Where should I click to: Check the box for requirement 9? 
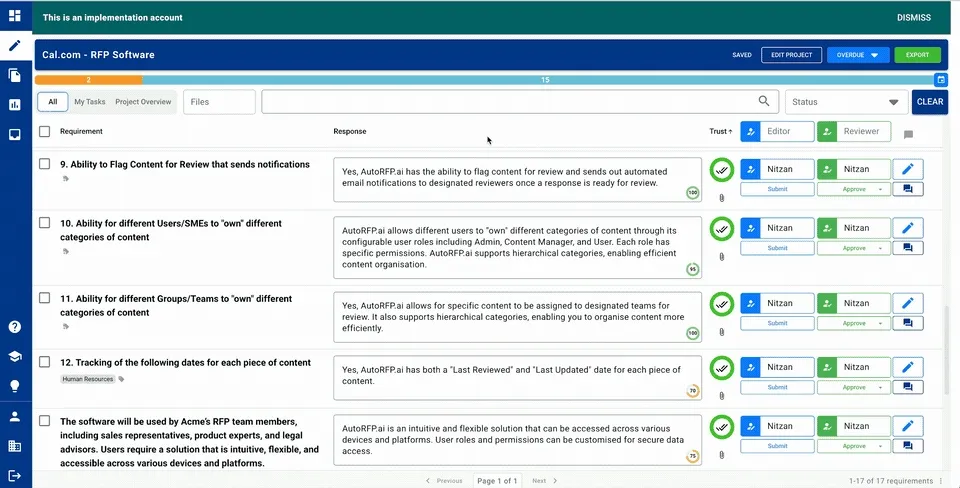[45, 163]
